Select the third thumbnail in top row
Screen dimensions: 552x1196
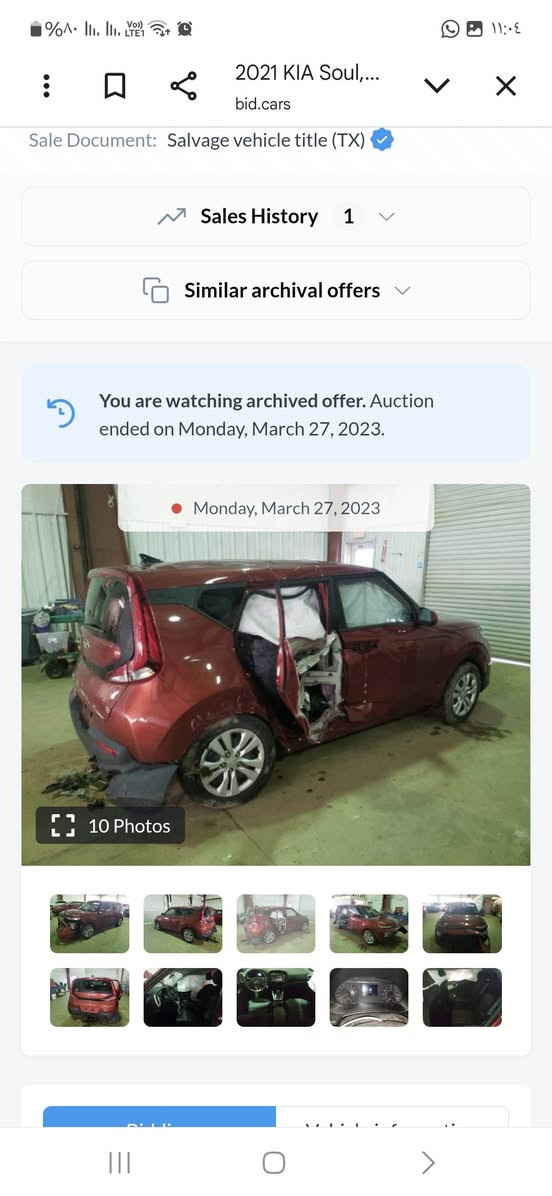(x=276, y=923)
